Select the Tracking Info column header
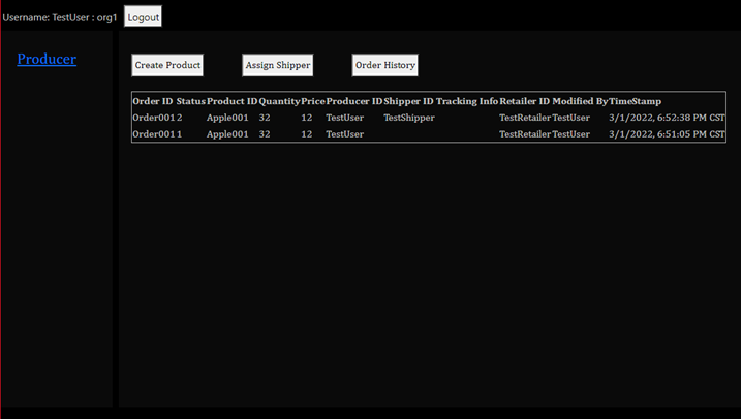 (x=467, y=101)
